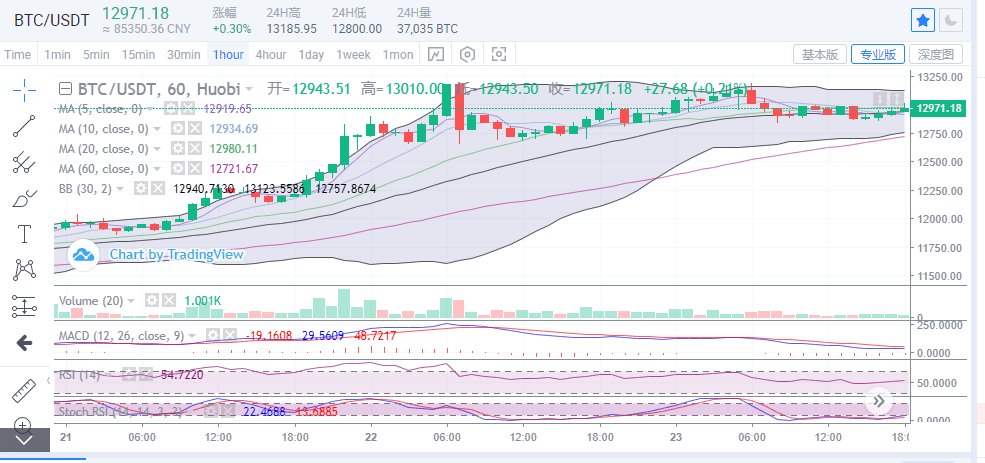Image resolution: width=985 pixels, height=463 pixels.
Task: Open the indicators chart icon in toolbar
Action: click(436, 55)
